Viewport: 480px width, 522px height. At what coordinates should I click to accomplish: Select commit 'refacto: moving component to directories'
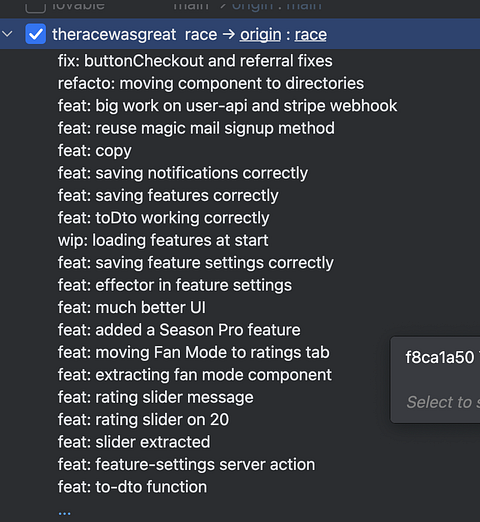click(211, 83)
